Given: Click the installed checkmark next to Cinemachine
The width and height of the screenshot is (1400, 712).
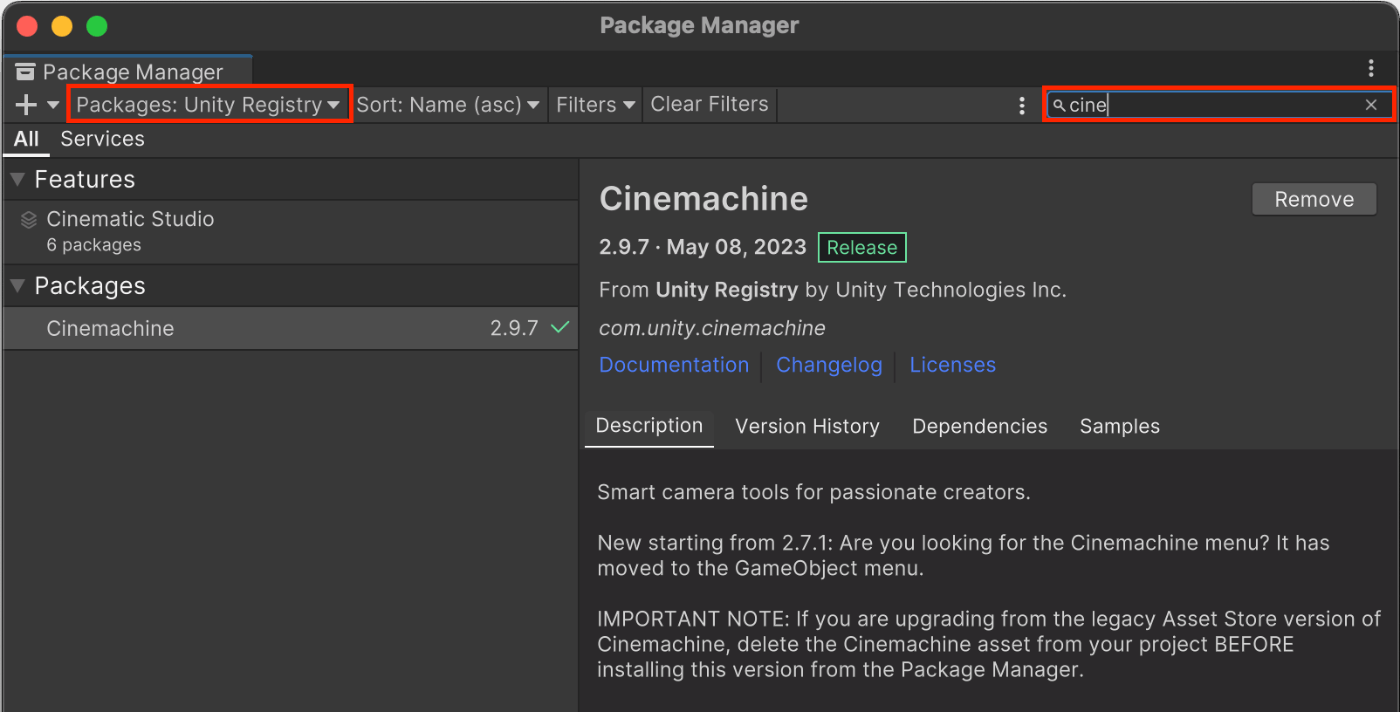Looking at the screenshot, I should point(561,327).
